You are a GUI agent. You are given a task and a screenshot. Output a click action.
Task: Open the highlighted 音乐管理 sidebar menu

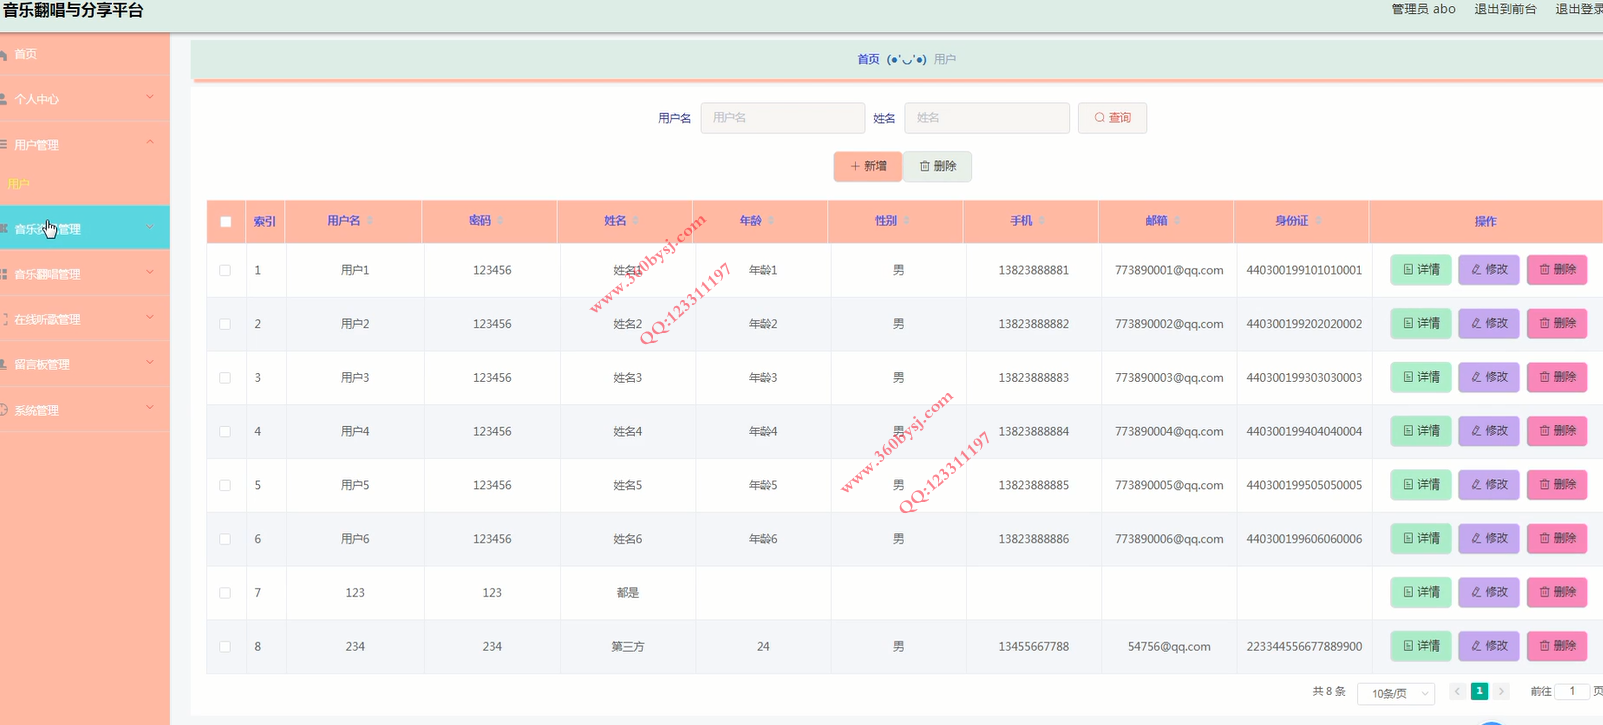[84, 228]
